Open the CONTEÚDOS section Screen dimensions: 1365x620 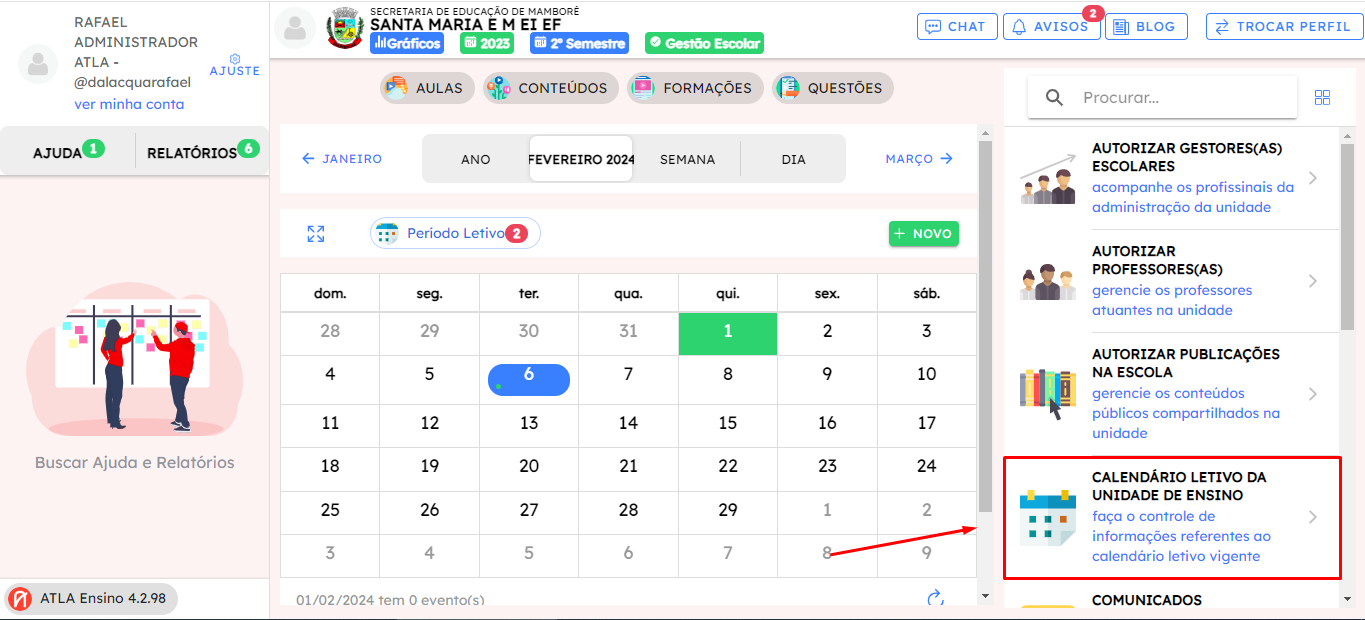pyautogui.click(x=549, y=88)
